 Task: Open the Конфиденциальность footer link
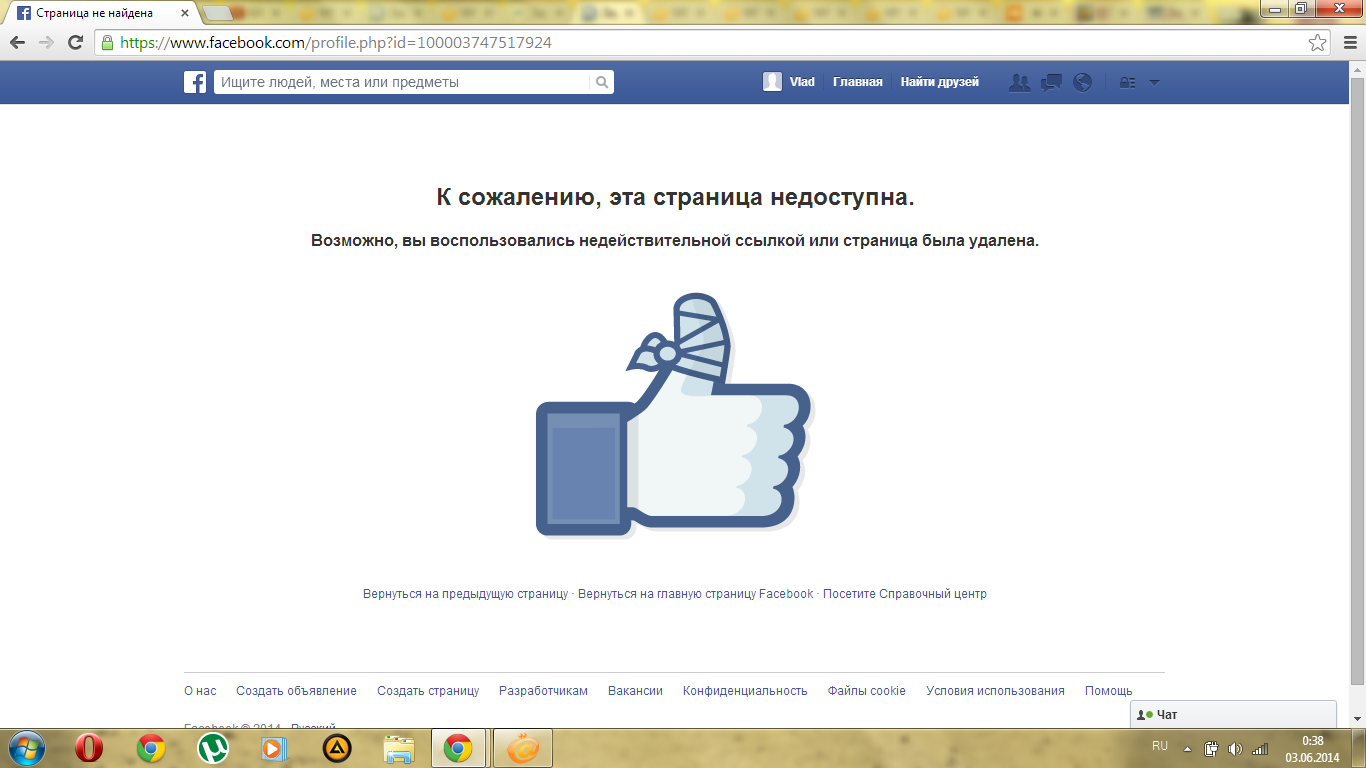pos(745,691)
